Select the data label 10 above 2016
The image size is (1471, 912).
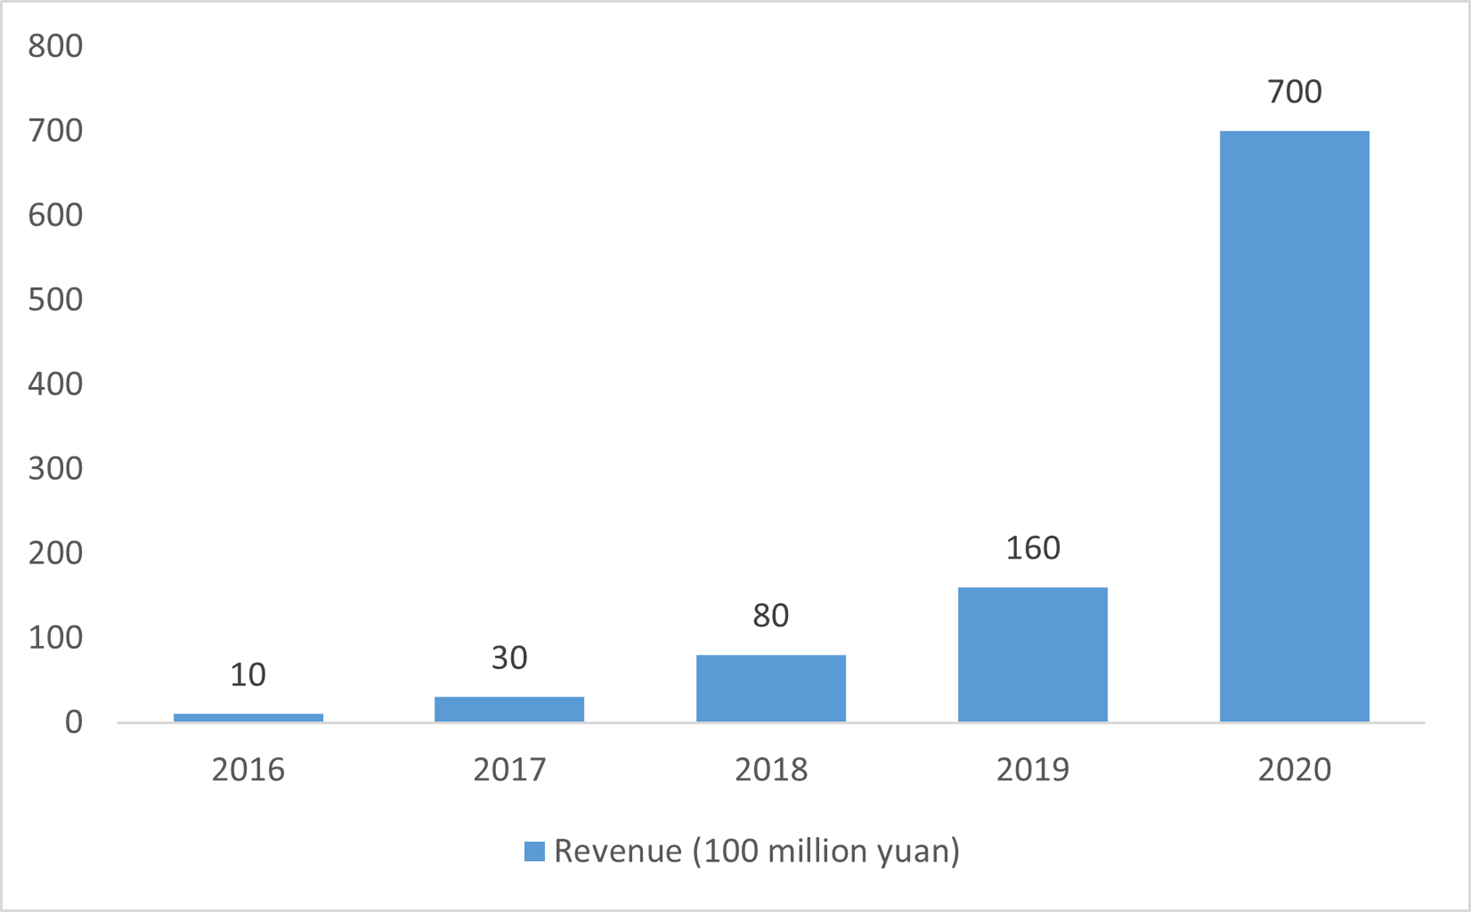coord(248,675)
